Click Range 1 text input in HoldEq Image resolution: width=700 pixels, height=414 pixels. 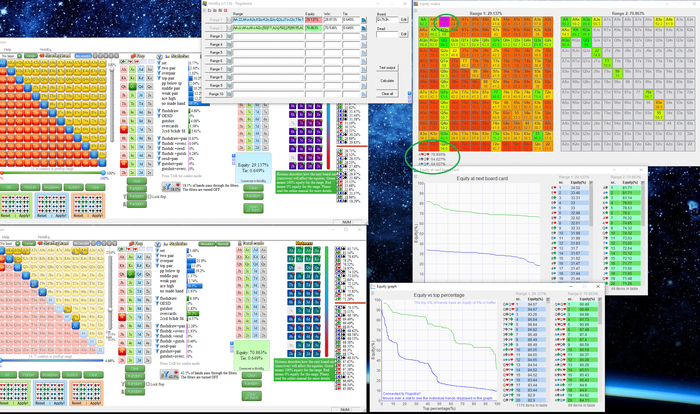(x=268, y=20)
